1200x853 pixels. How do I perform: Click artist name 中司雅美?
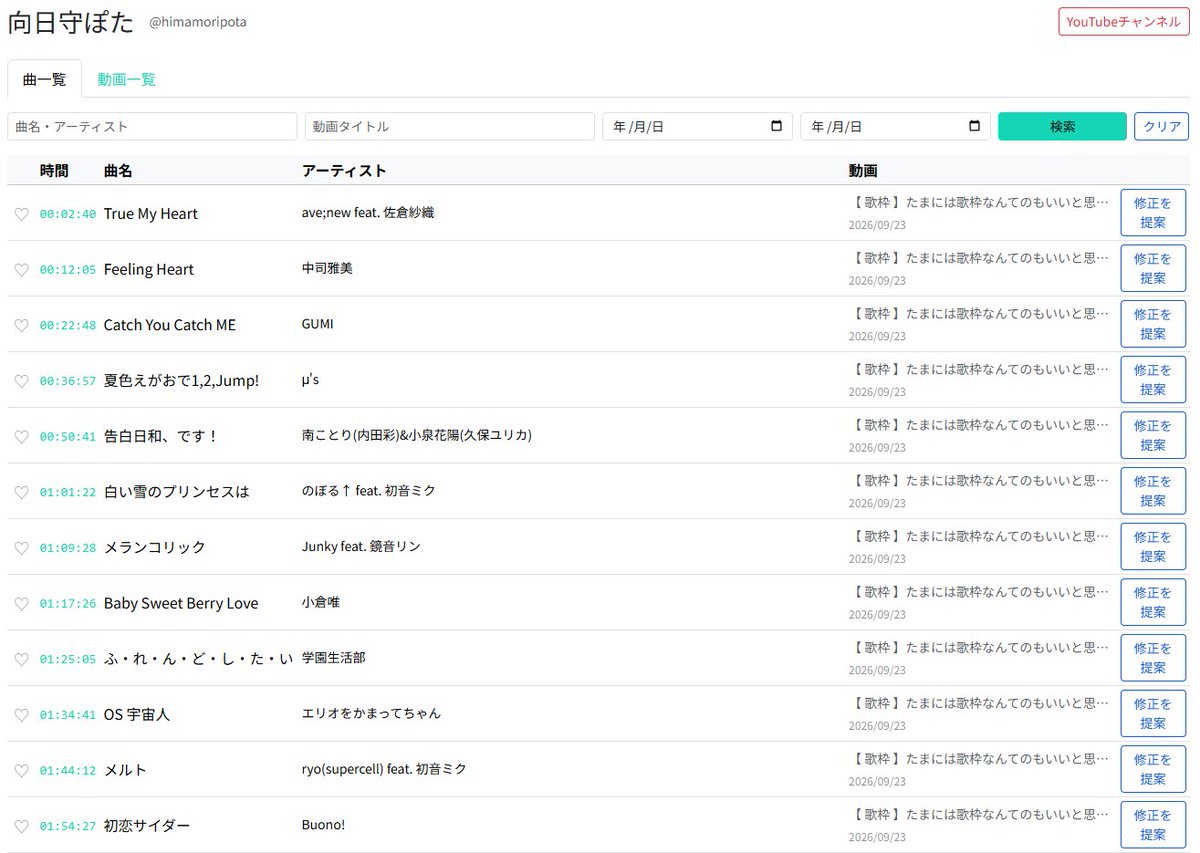[327, 268]
